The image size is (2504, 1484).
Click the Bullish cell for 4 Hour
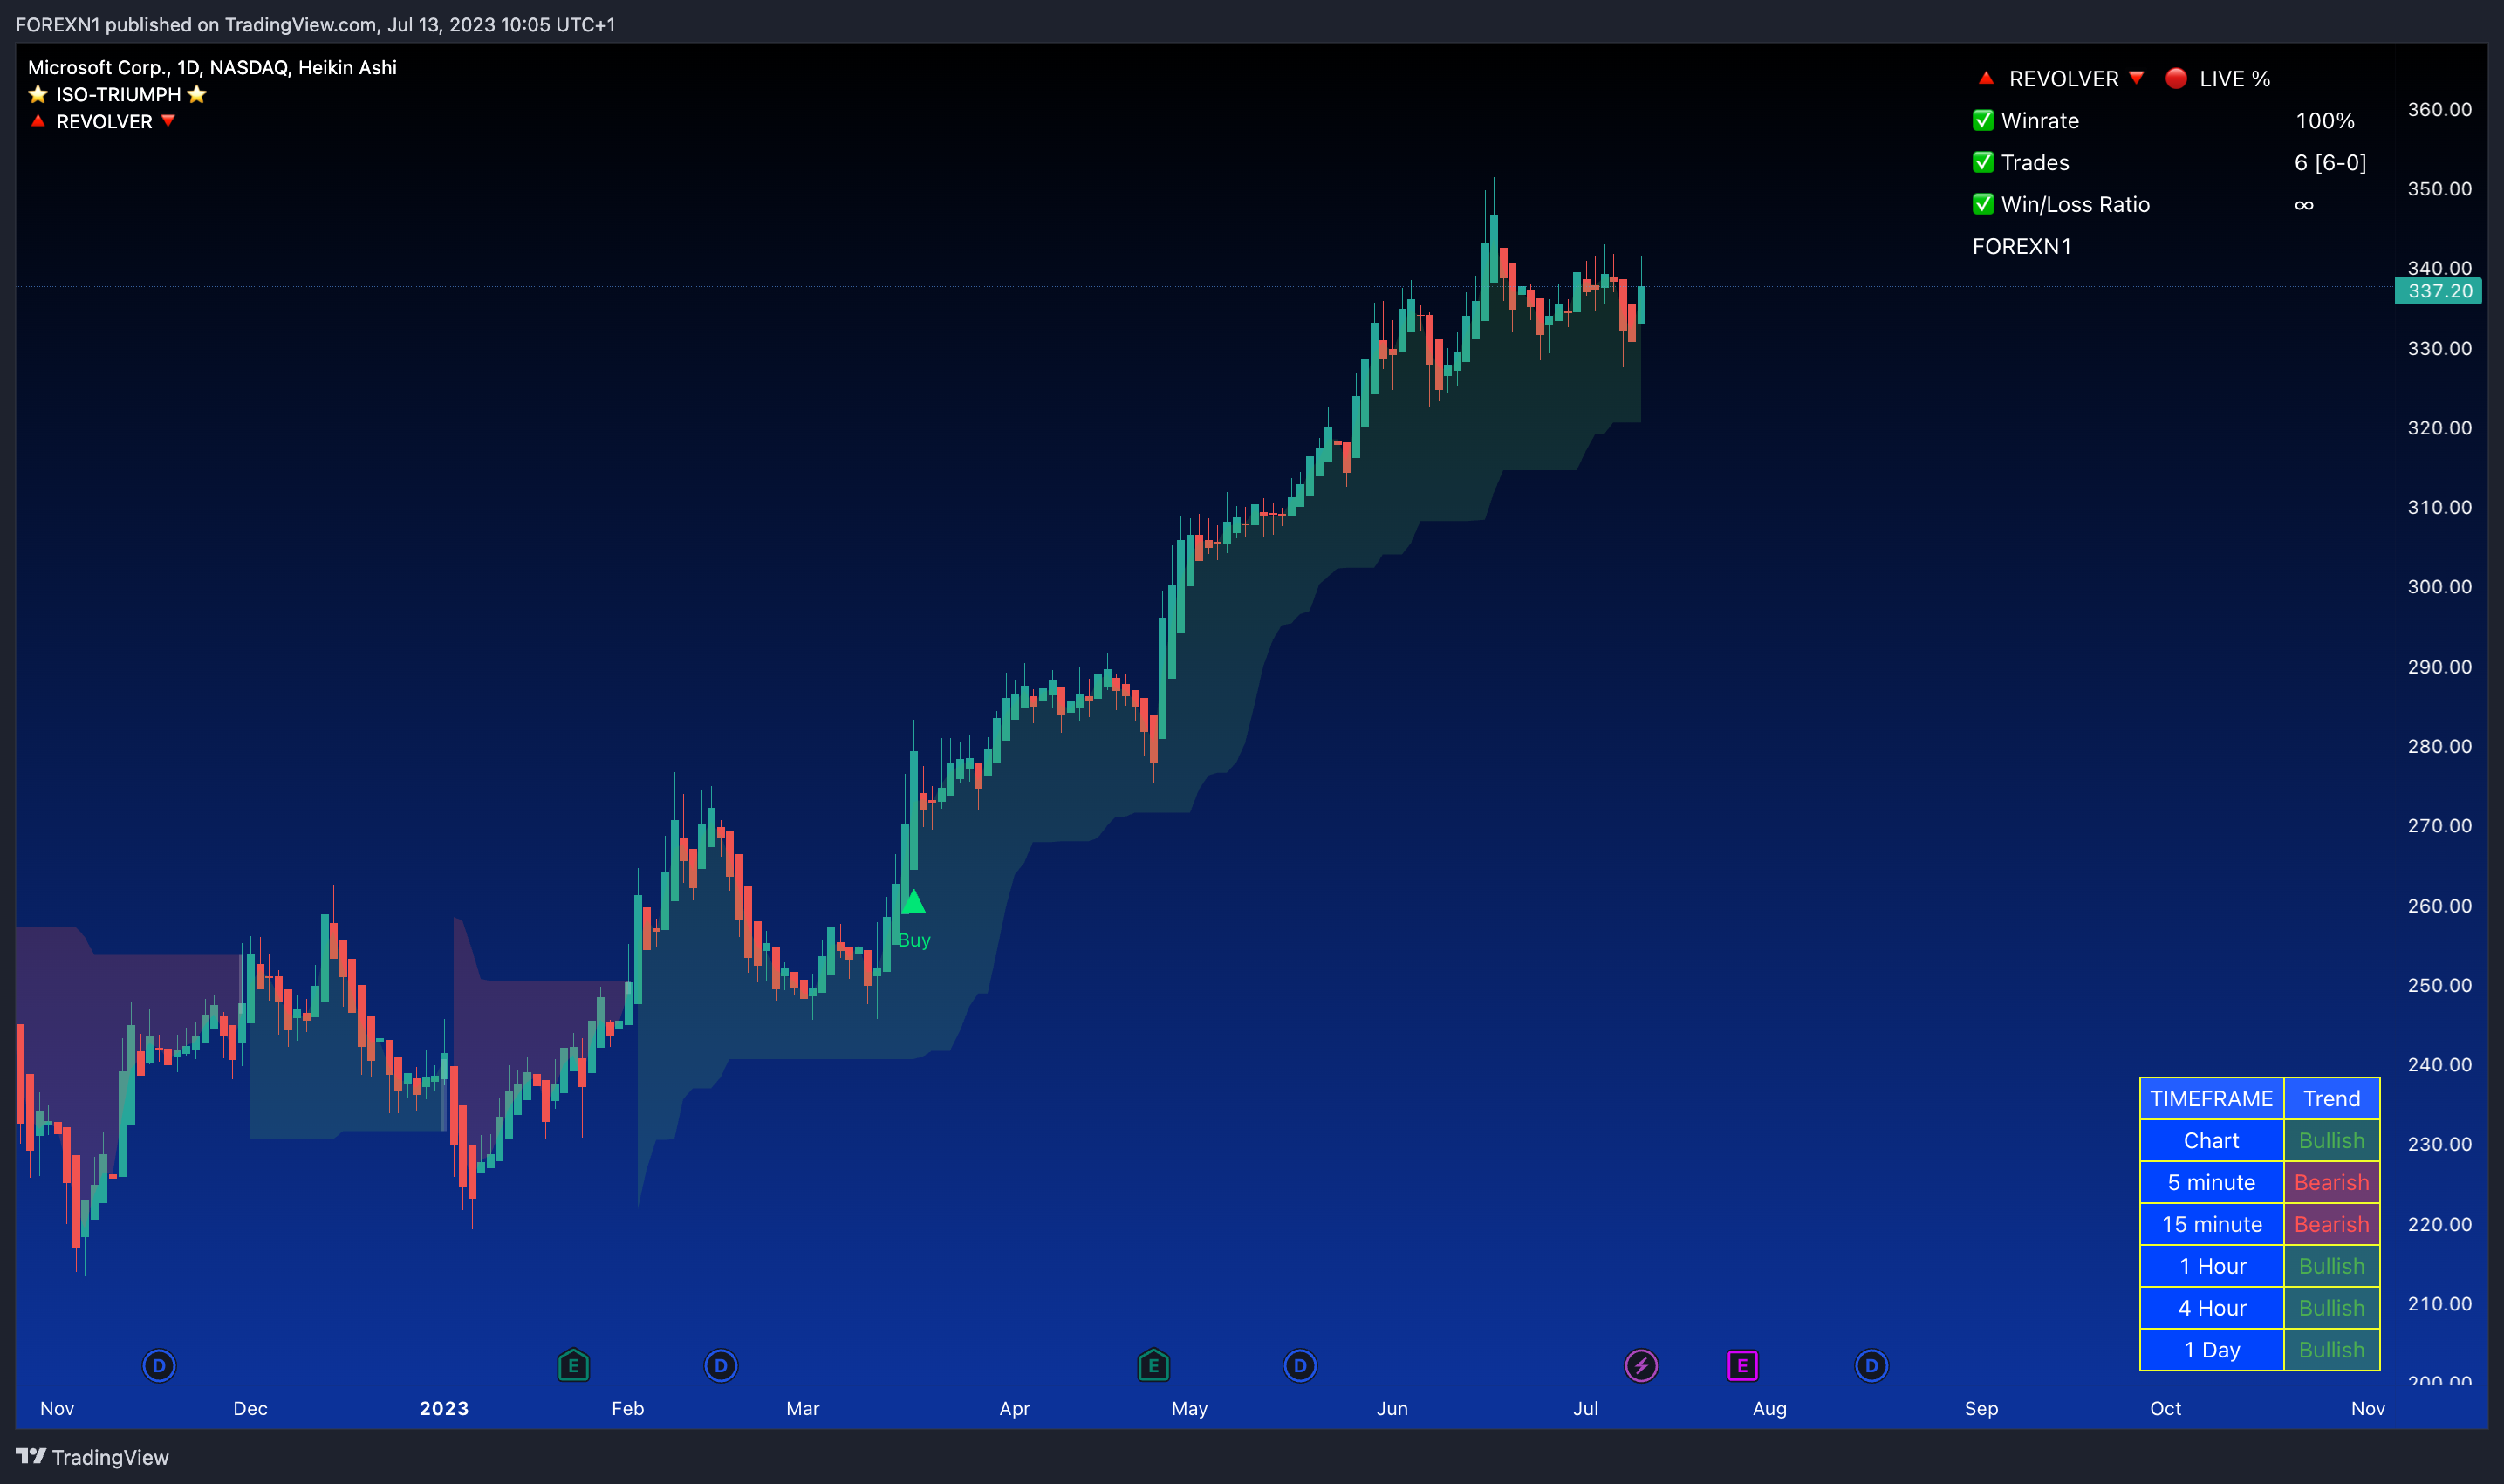(2331, 1308)
